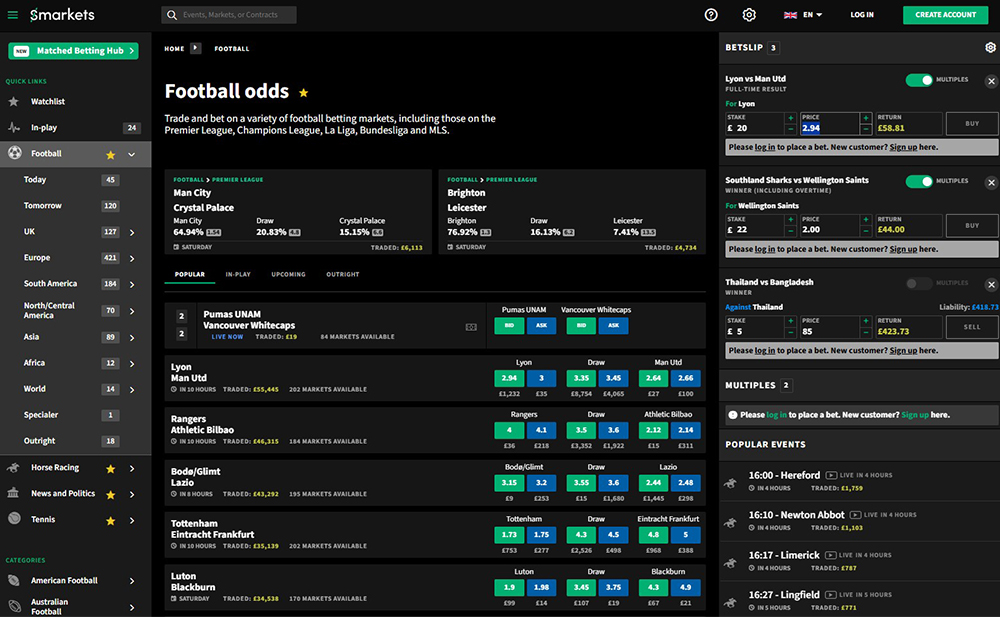The height and width of the screenshot is (617, 1000).
Task: Open the help question mark icon
Action: 710,15
